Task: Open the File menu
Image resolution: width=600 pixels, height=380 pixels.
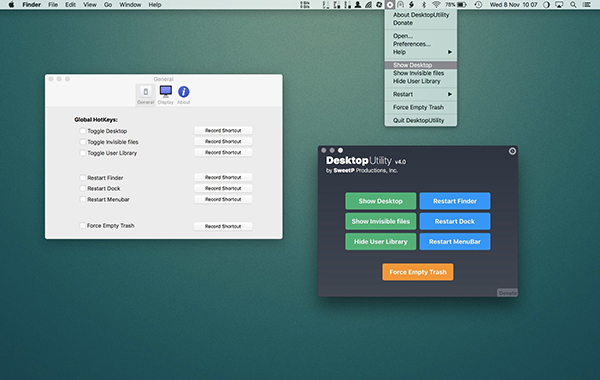Action: click(53, 5)
